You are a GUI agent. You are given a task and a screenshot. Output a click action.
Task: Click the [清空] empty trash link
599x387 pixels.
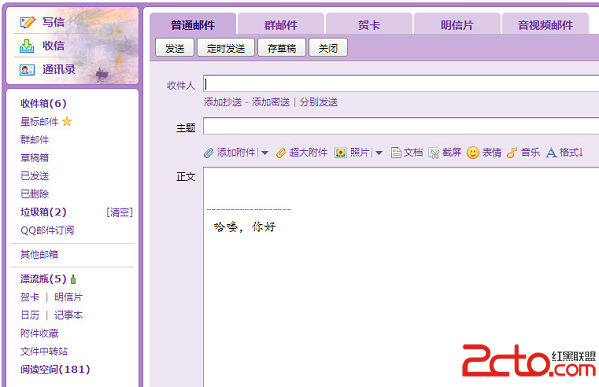pyautogui.click(x=120, y=212)
